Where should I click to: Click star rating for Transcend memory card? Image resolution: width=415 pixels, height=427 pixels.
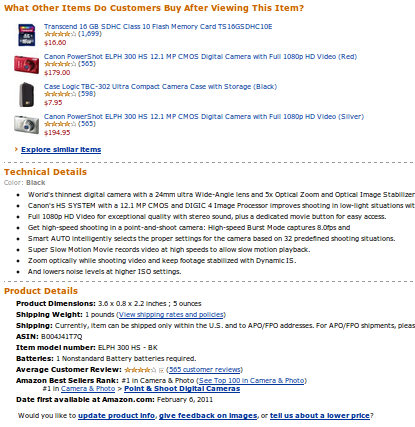point(60,34)
